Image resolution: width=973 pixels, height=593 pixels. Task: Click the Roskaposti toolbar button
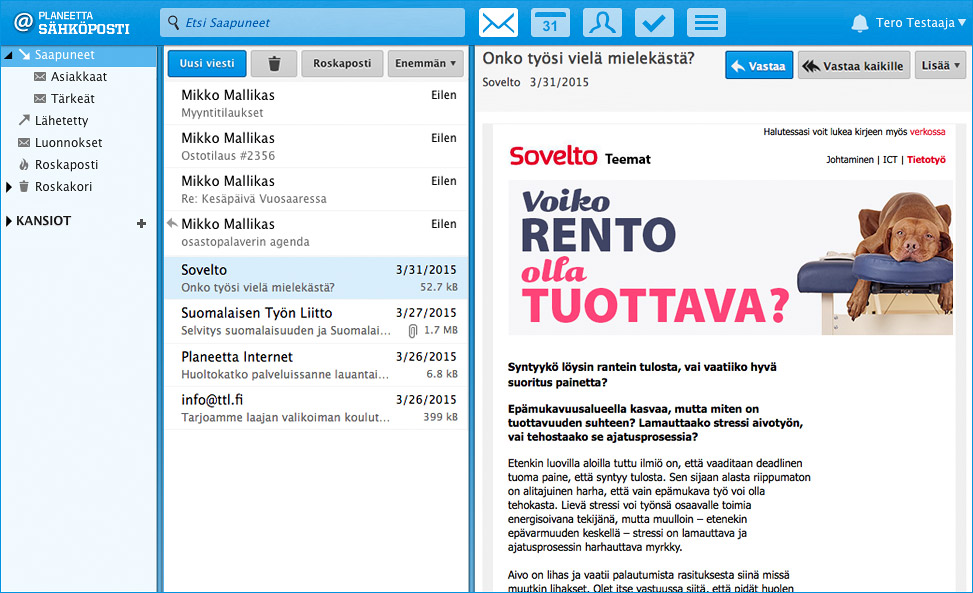[342, 63]
